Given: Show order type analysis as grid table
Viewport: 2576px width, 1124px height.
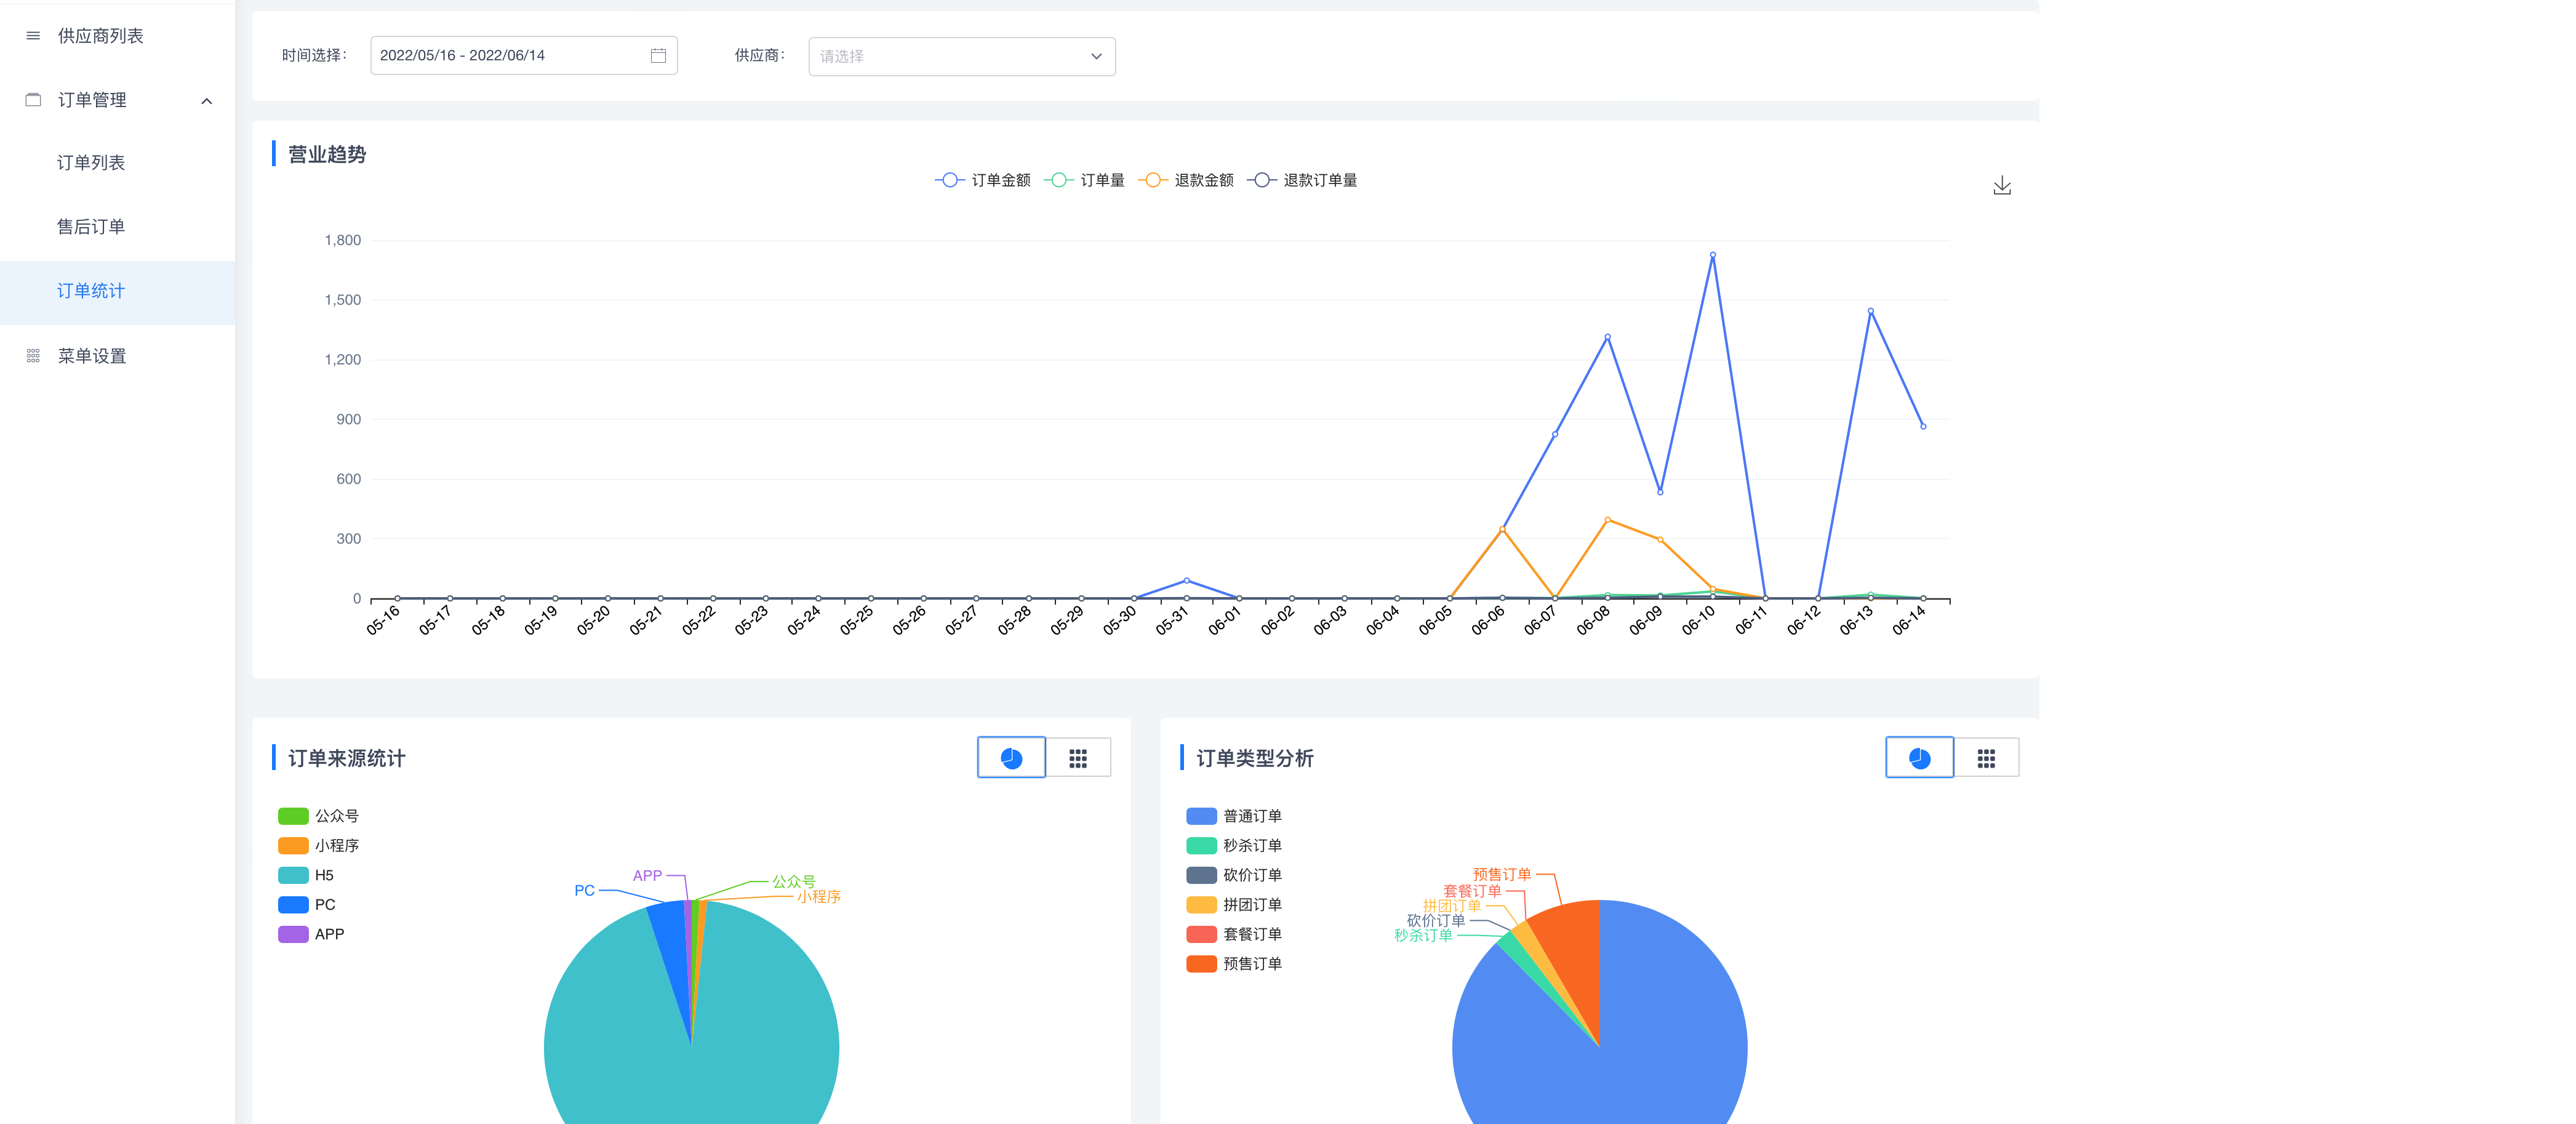Looking at the screenshot, I should (x=1986, y=758).
